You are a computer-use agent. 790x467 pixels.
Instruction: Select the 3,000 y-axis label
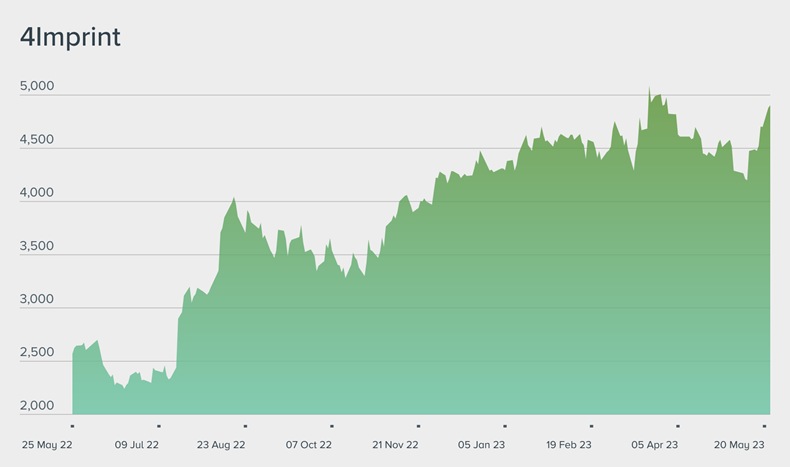coord(37,299)
